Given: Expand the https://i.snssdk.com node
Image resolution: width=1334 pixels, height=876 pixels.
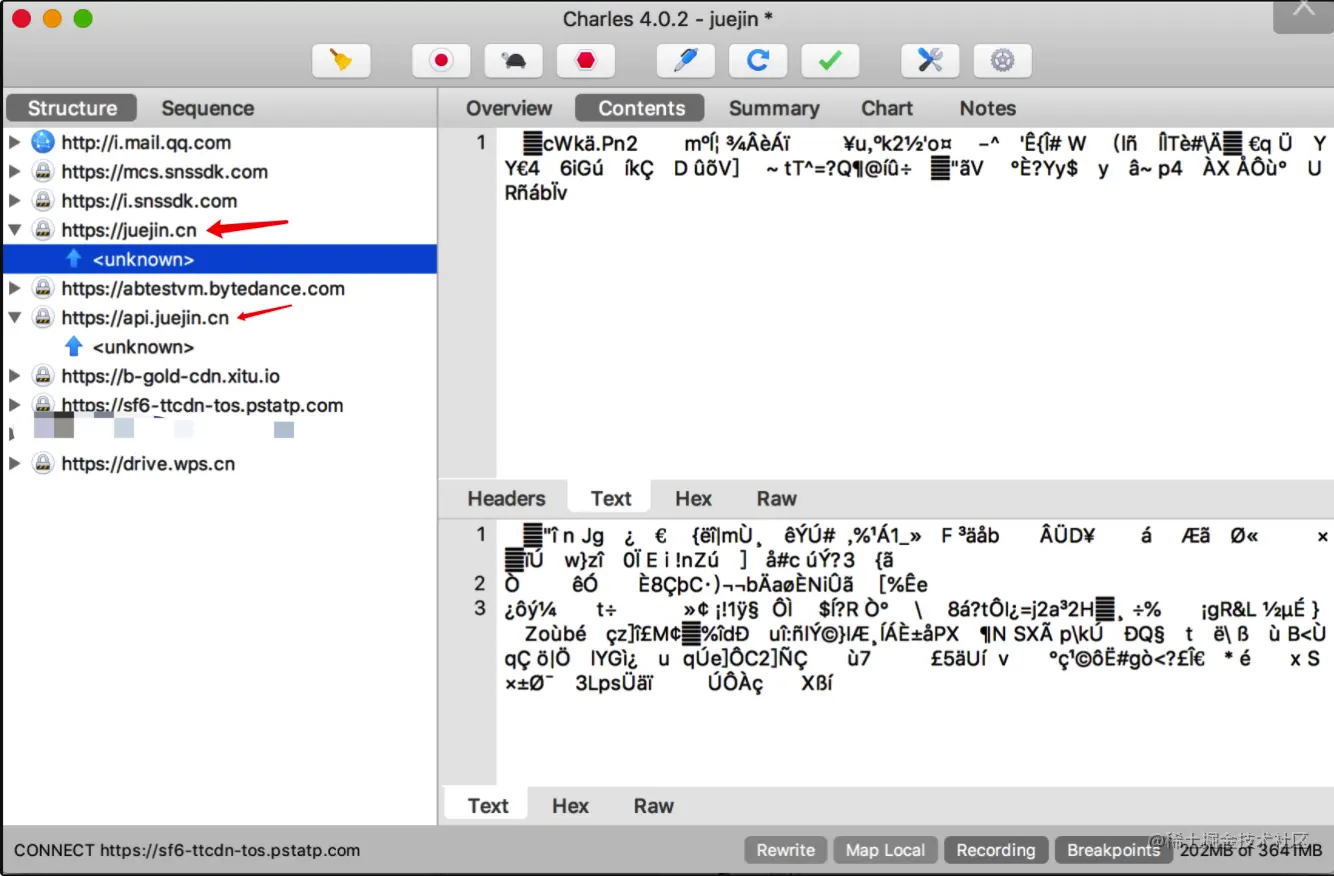Looking at the screenshot, I should pos(14,200).
